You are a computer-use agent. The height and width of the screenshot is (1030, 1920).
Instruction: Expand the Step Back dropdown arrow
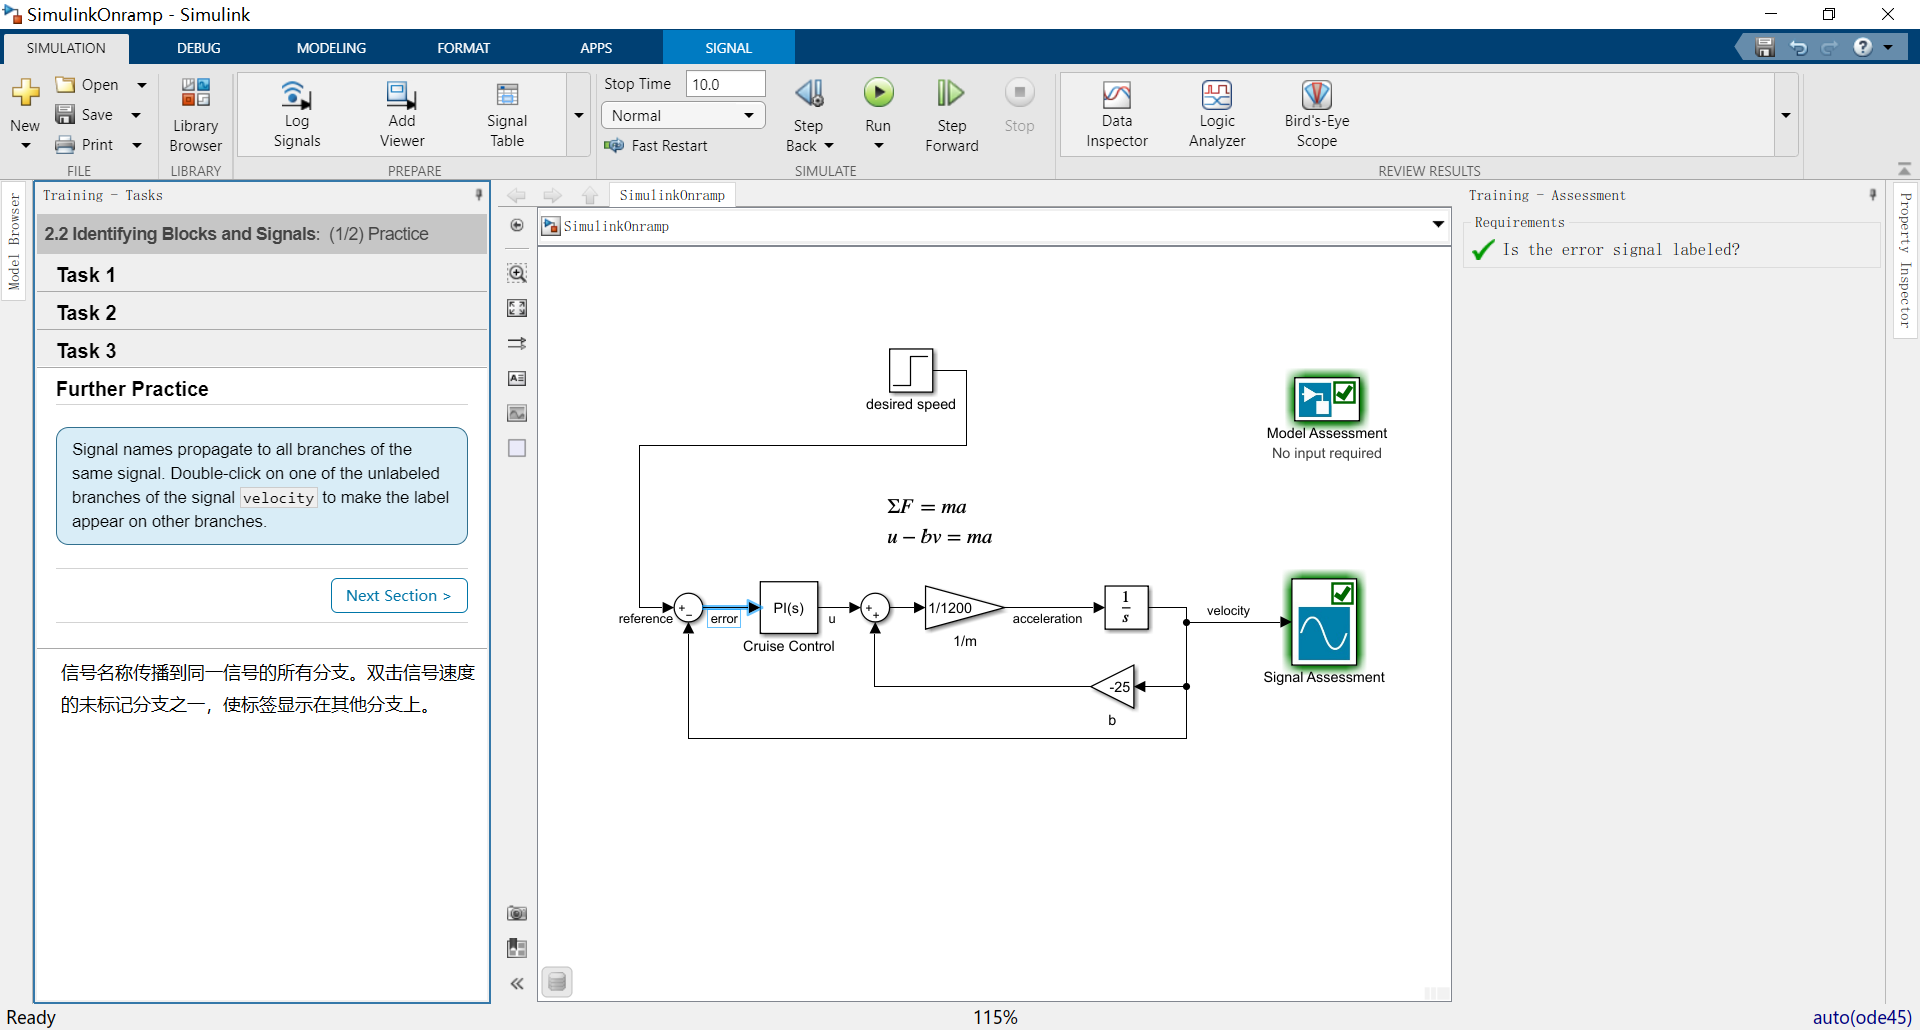(x=829, y=146)
